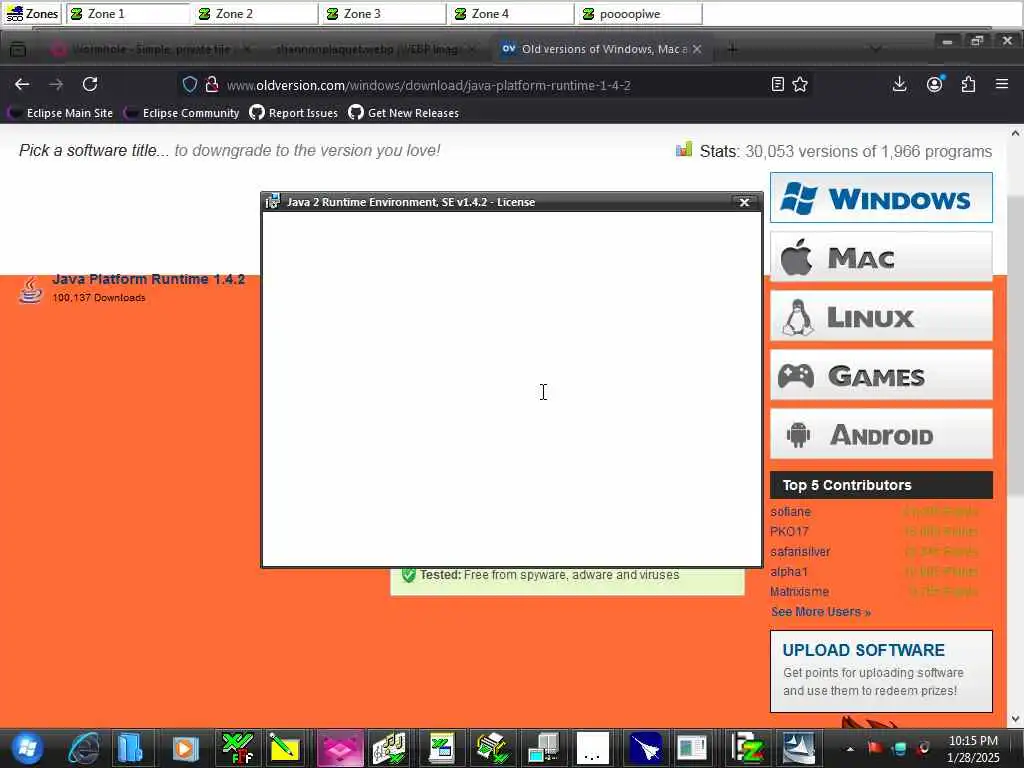Open Report Issues bookmark
This screenshot has width=1024, height=768.
coord(294,113)
